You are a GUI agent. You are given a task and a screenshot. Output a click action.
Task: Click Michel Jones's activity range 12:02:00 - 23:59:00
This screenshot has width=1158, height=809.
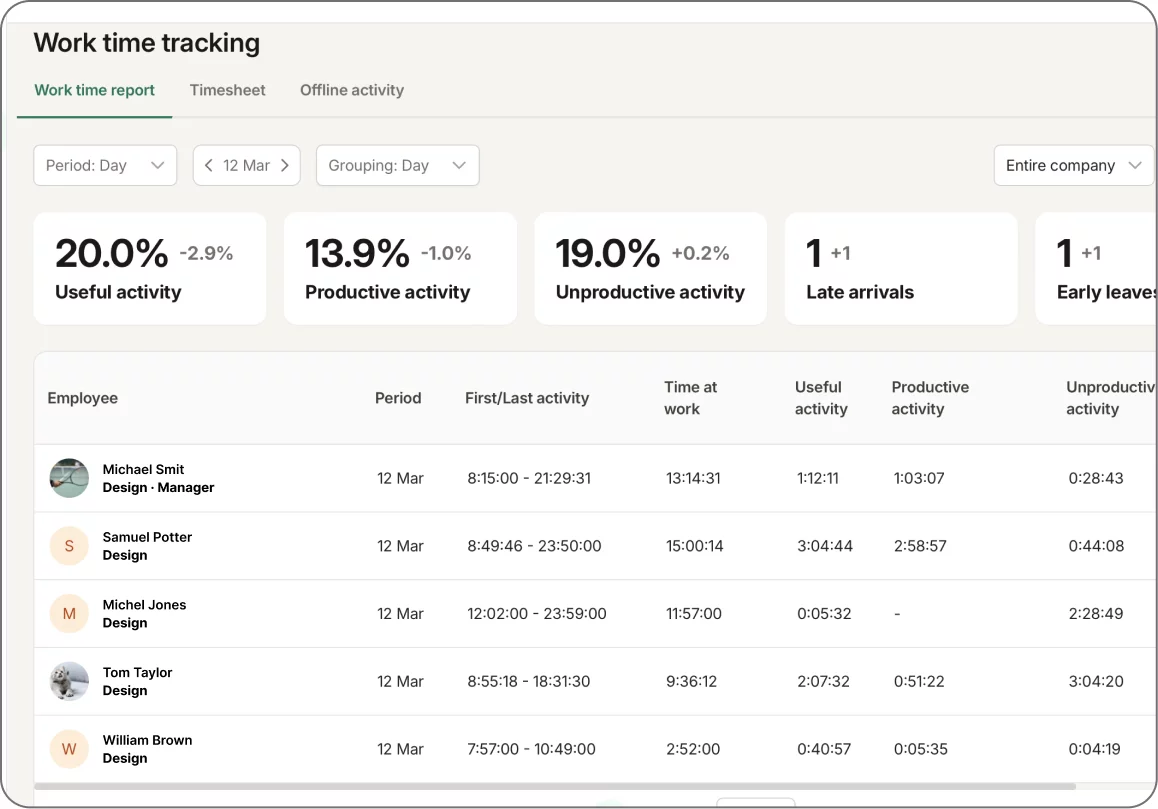537,613
